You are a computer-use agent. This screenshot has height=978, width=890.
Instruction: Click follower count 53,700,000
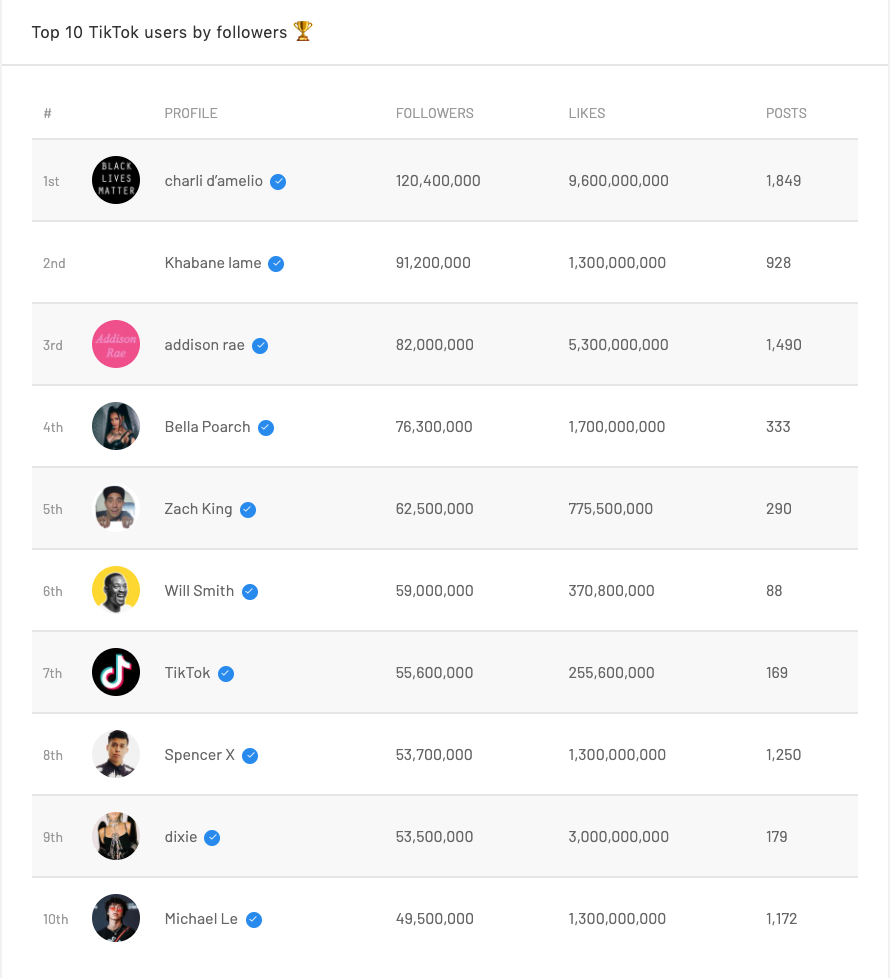pyautogui.click(x=434, y=755)
